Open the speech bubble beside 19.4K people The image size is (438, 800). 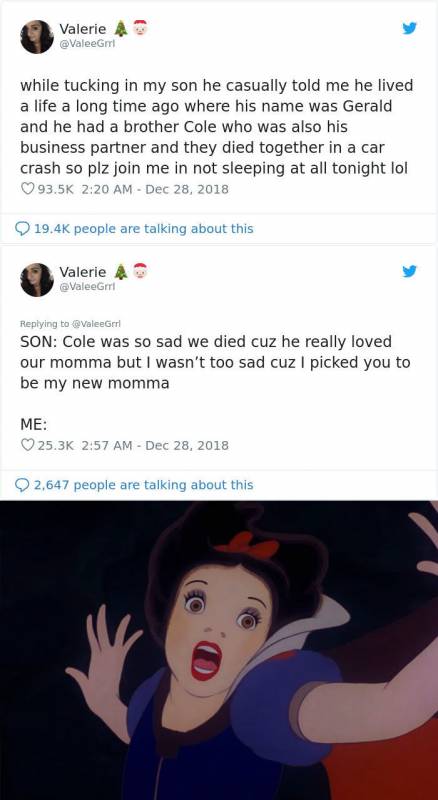click(23, 229)
